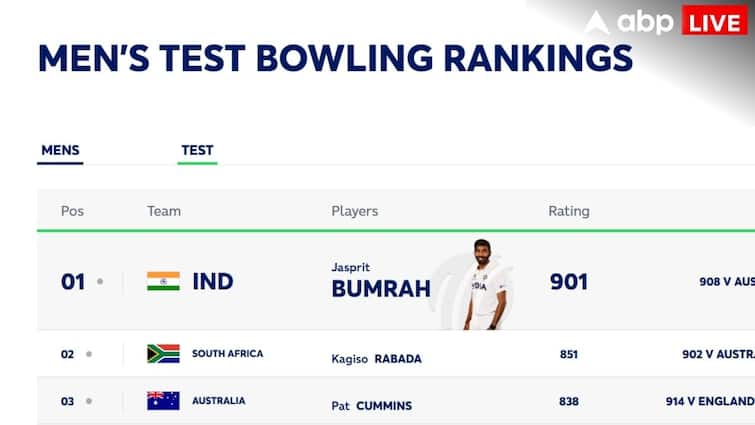Open Kagiso Rabada's player profile
The width and height of the screenshot is (755, 425).
376,358
